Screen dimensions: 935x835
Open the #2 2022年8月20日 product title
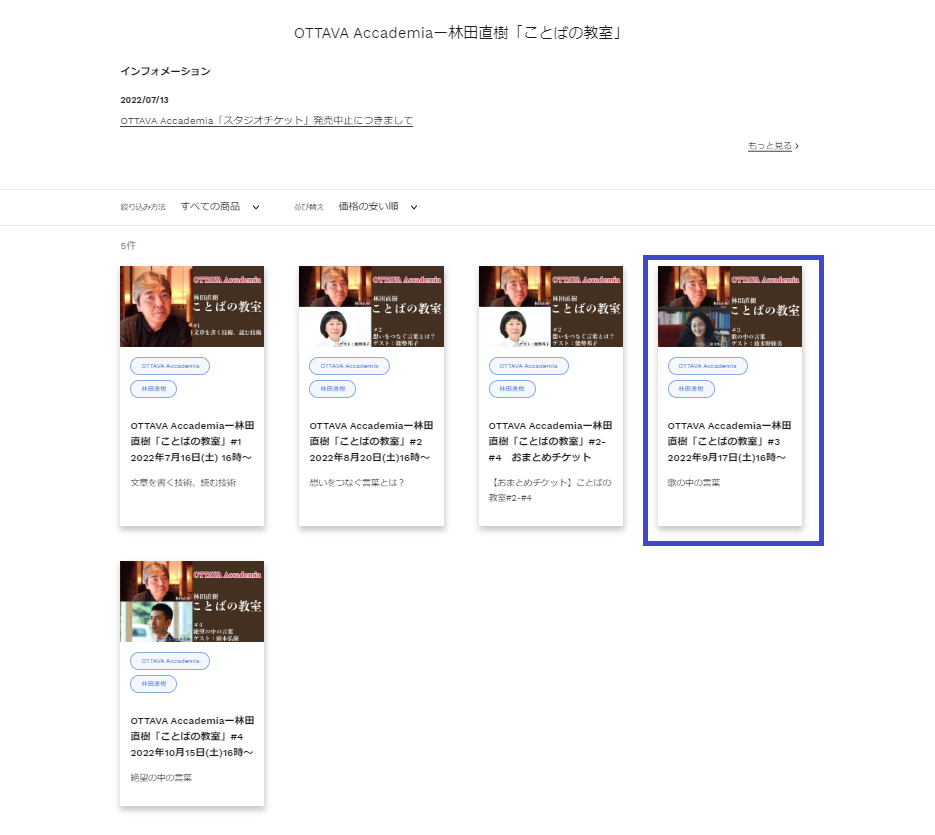tap(370, 441)
